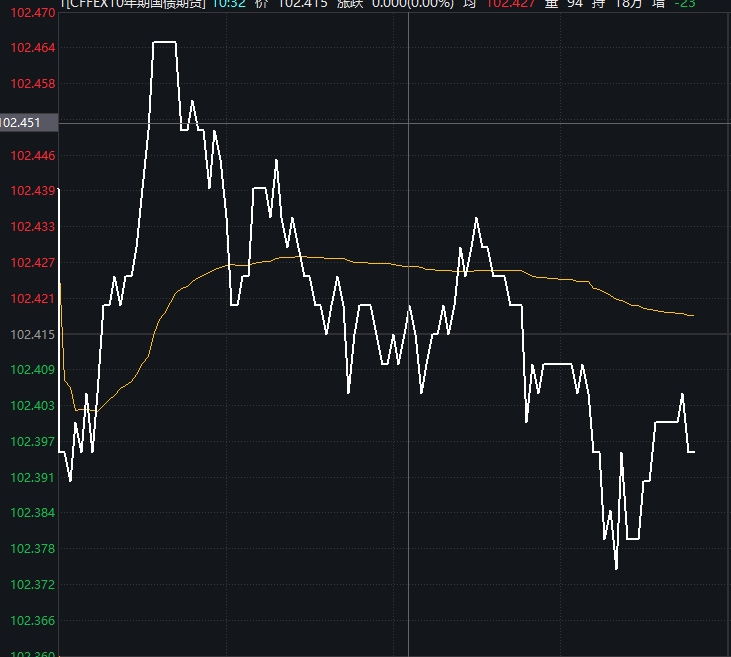The width and height of the screenshot is (731, 657).
Task: Click the 102.378 label on the price axis
Action: (x=32, y=548)
